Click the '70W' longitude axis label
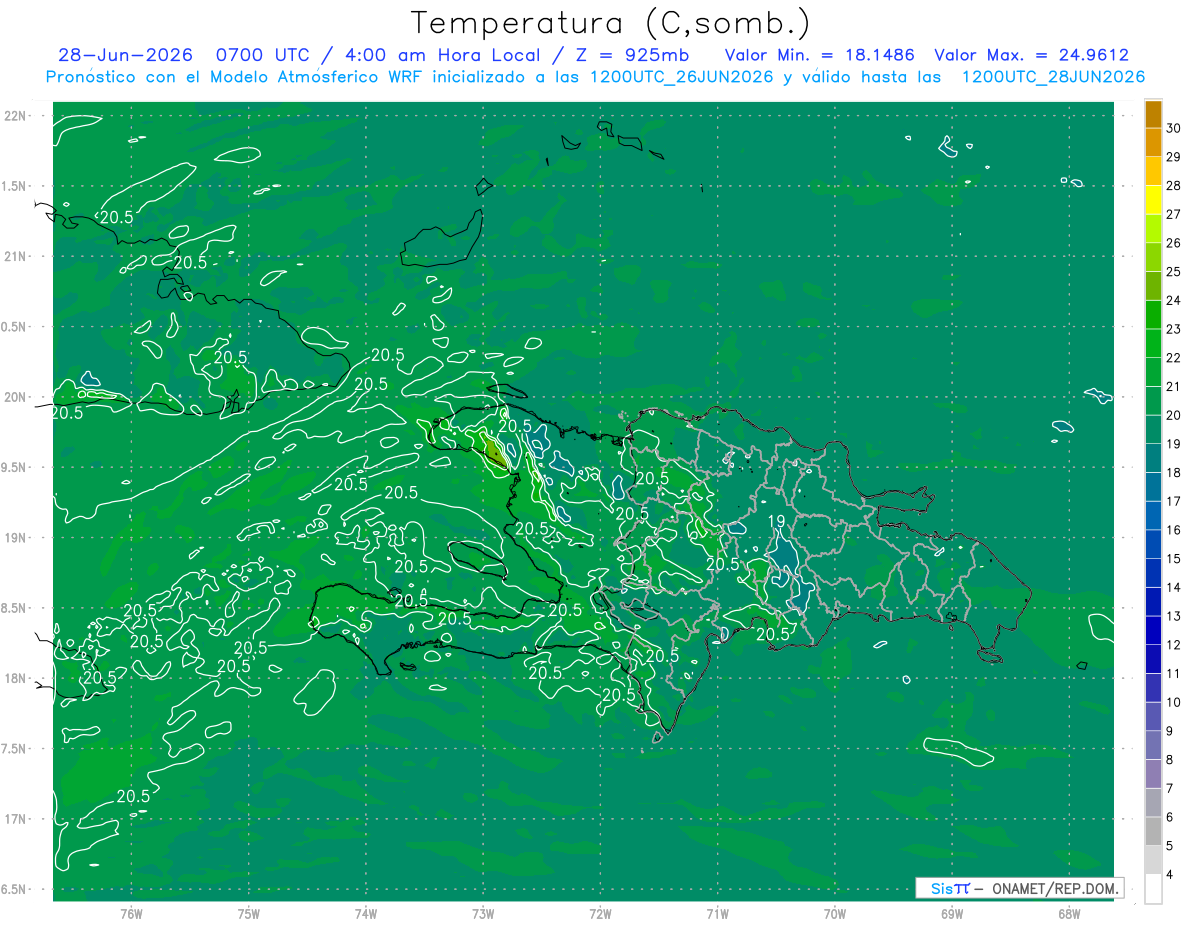Viewport: 1200px width, 927px height. pos(834,913)
